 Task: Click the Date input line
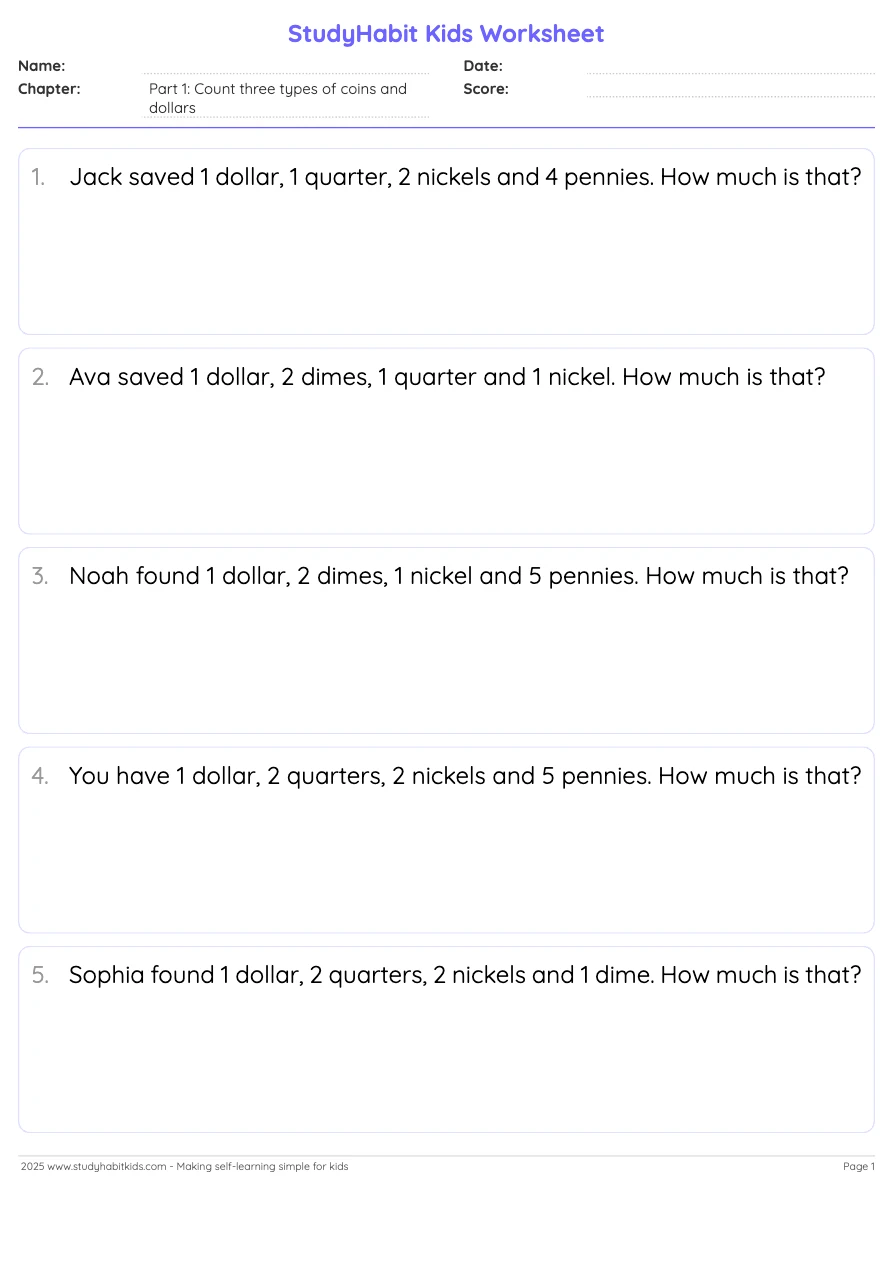point(730,67)
